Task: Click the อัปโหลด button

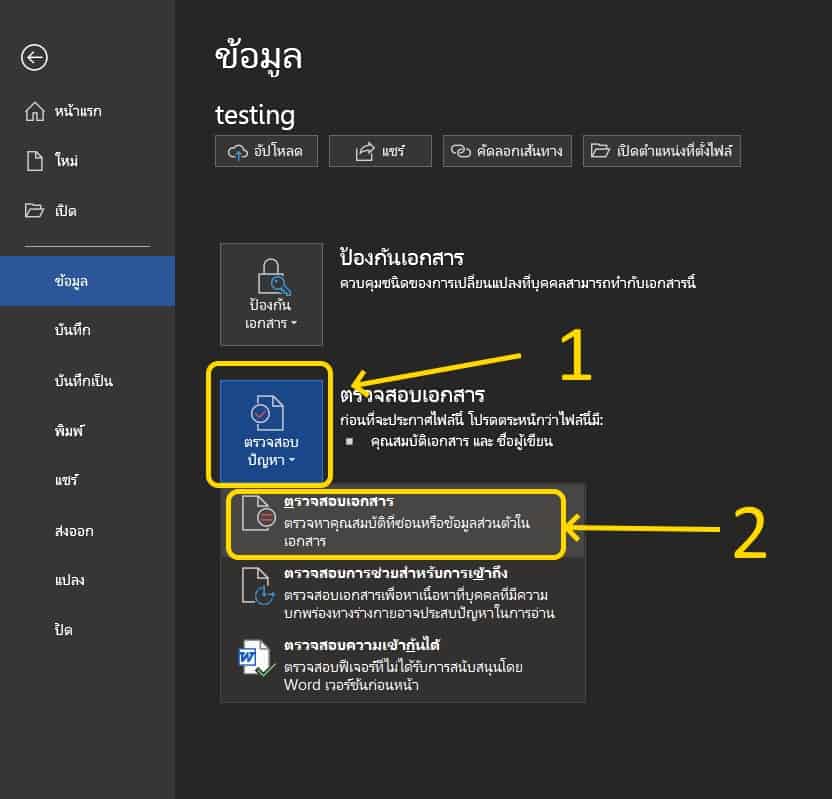Action: pos(266,150)
